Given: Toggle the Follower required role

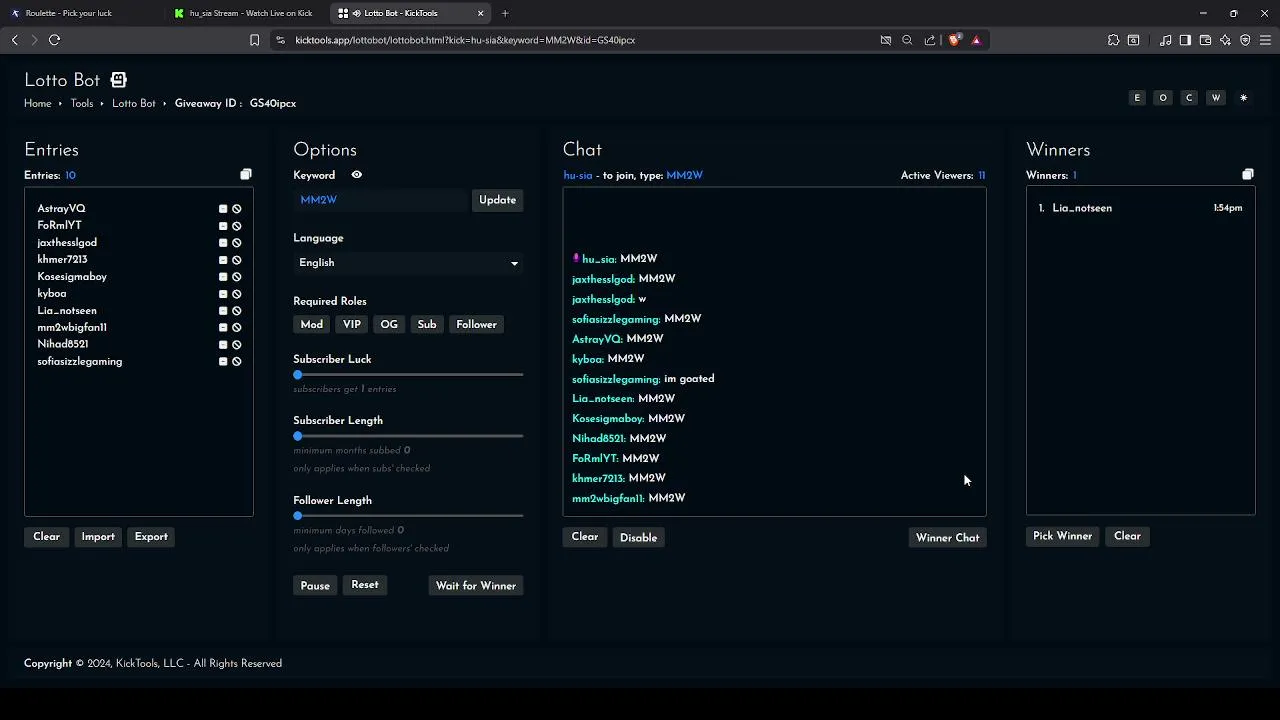Looking at the screenshot, I should (x=476, y=325).
